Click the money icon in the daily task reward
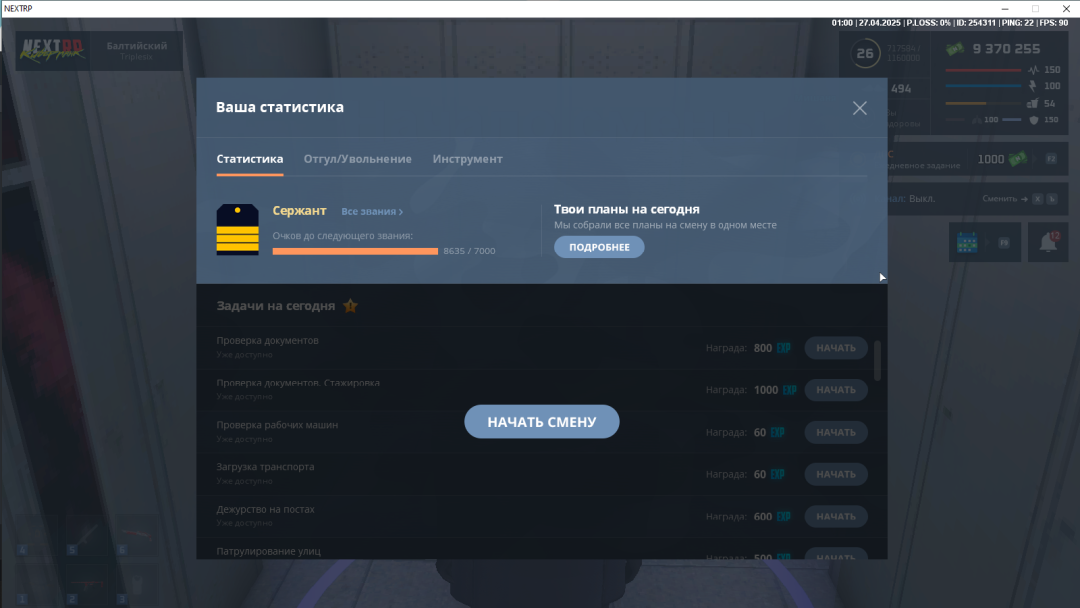The height and width of the screenshot is (608, 1080). point(1018,159)
